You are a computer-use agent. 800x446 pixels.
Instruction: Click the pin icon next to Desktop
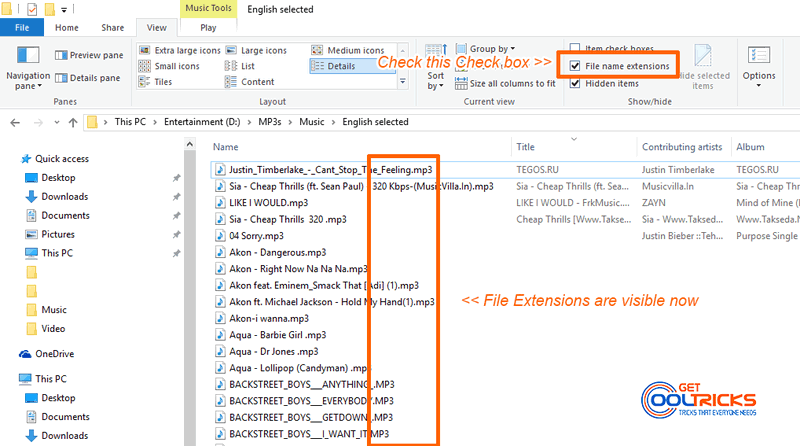coord(176,178)
